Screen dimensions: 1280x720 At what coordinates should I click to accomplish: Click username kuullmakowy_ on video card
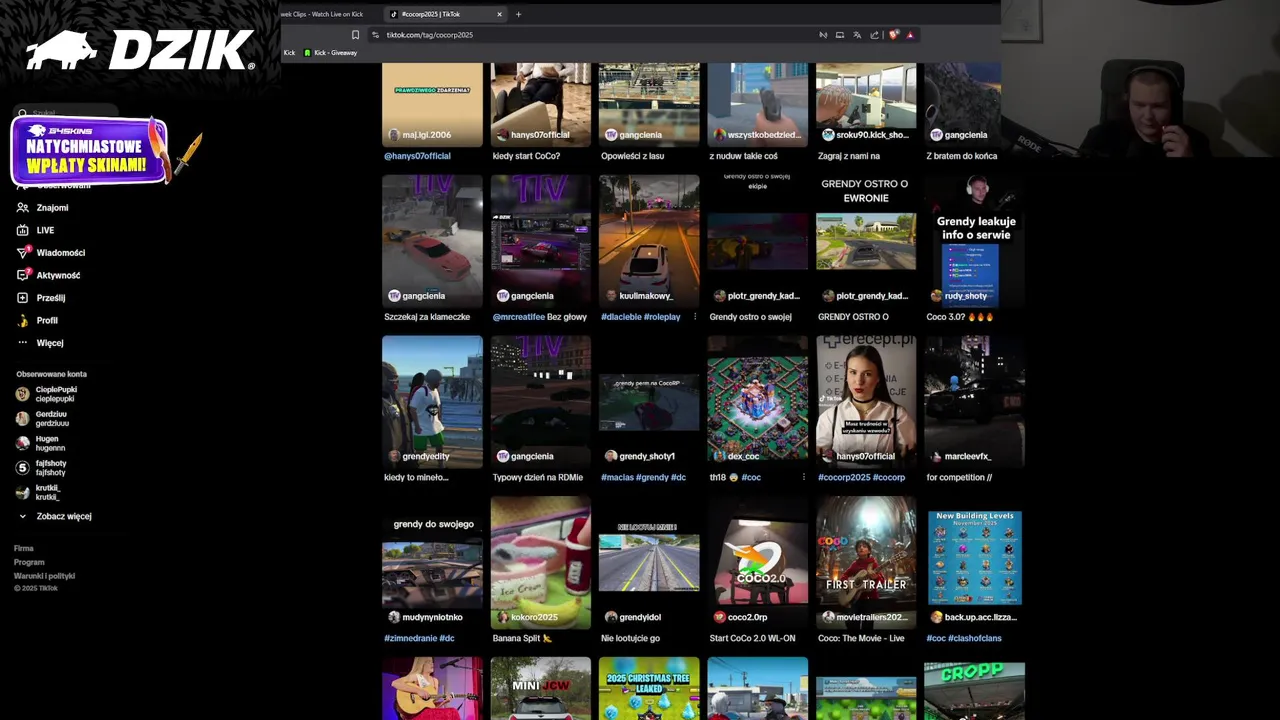(x=646, y=296)
